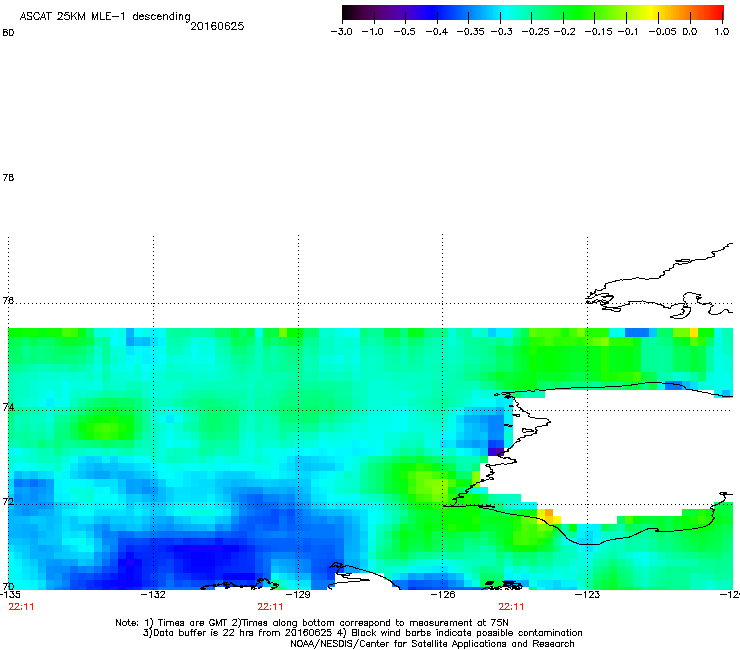Viewport: 740px width, 650px height.
Task: Click the longitude label "-123"
Action: pos(587,594)
